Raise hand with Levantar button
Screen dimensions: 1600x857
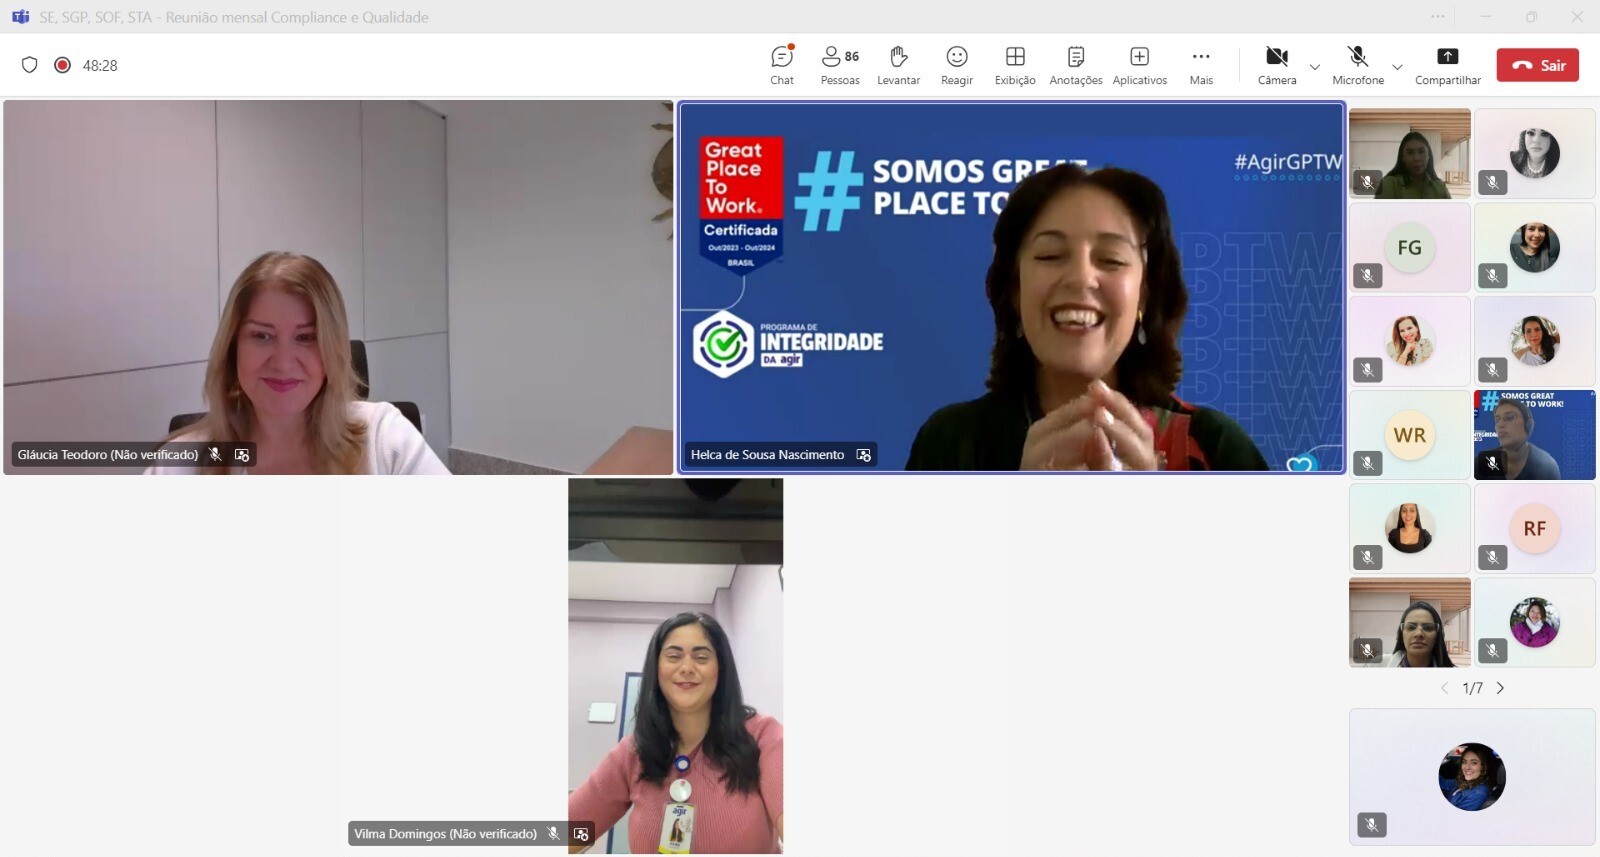[898, 65]
